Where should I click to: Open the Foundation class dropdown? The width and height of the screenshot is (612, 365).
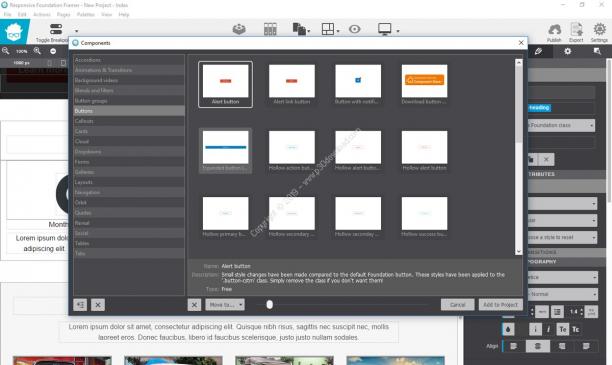561,125
